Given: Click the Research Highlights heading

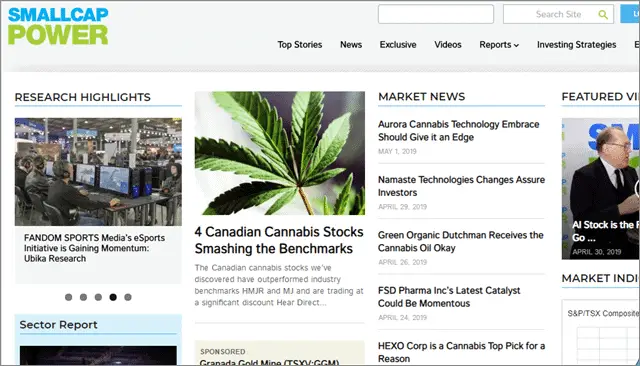Looking at the screenshot, I should (82, 97).
